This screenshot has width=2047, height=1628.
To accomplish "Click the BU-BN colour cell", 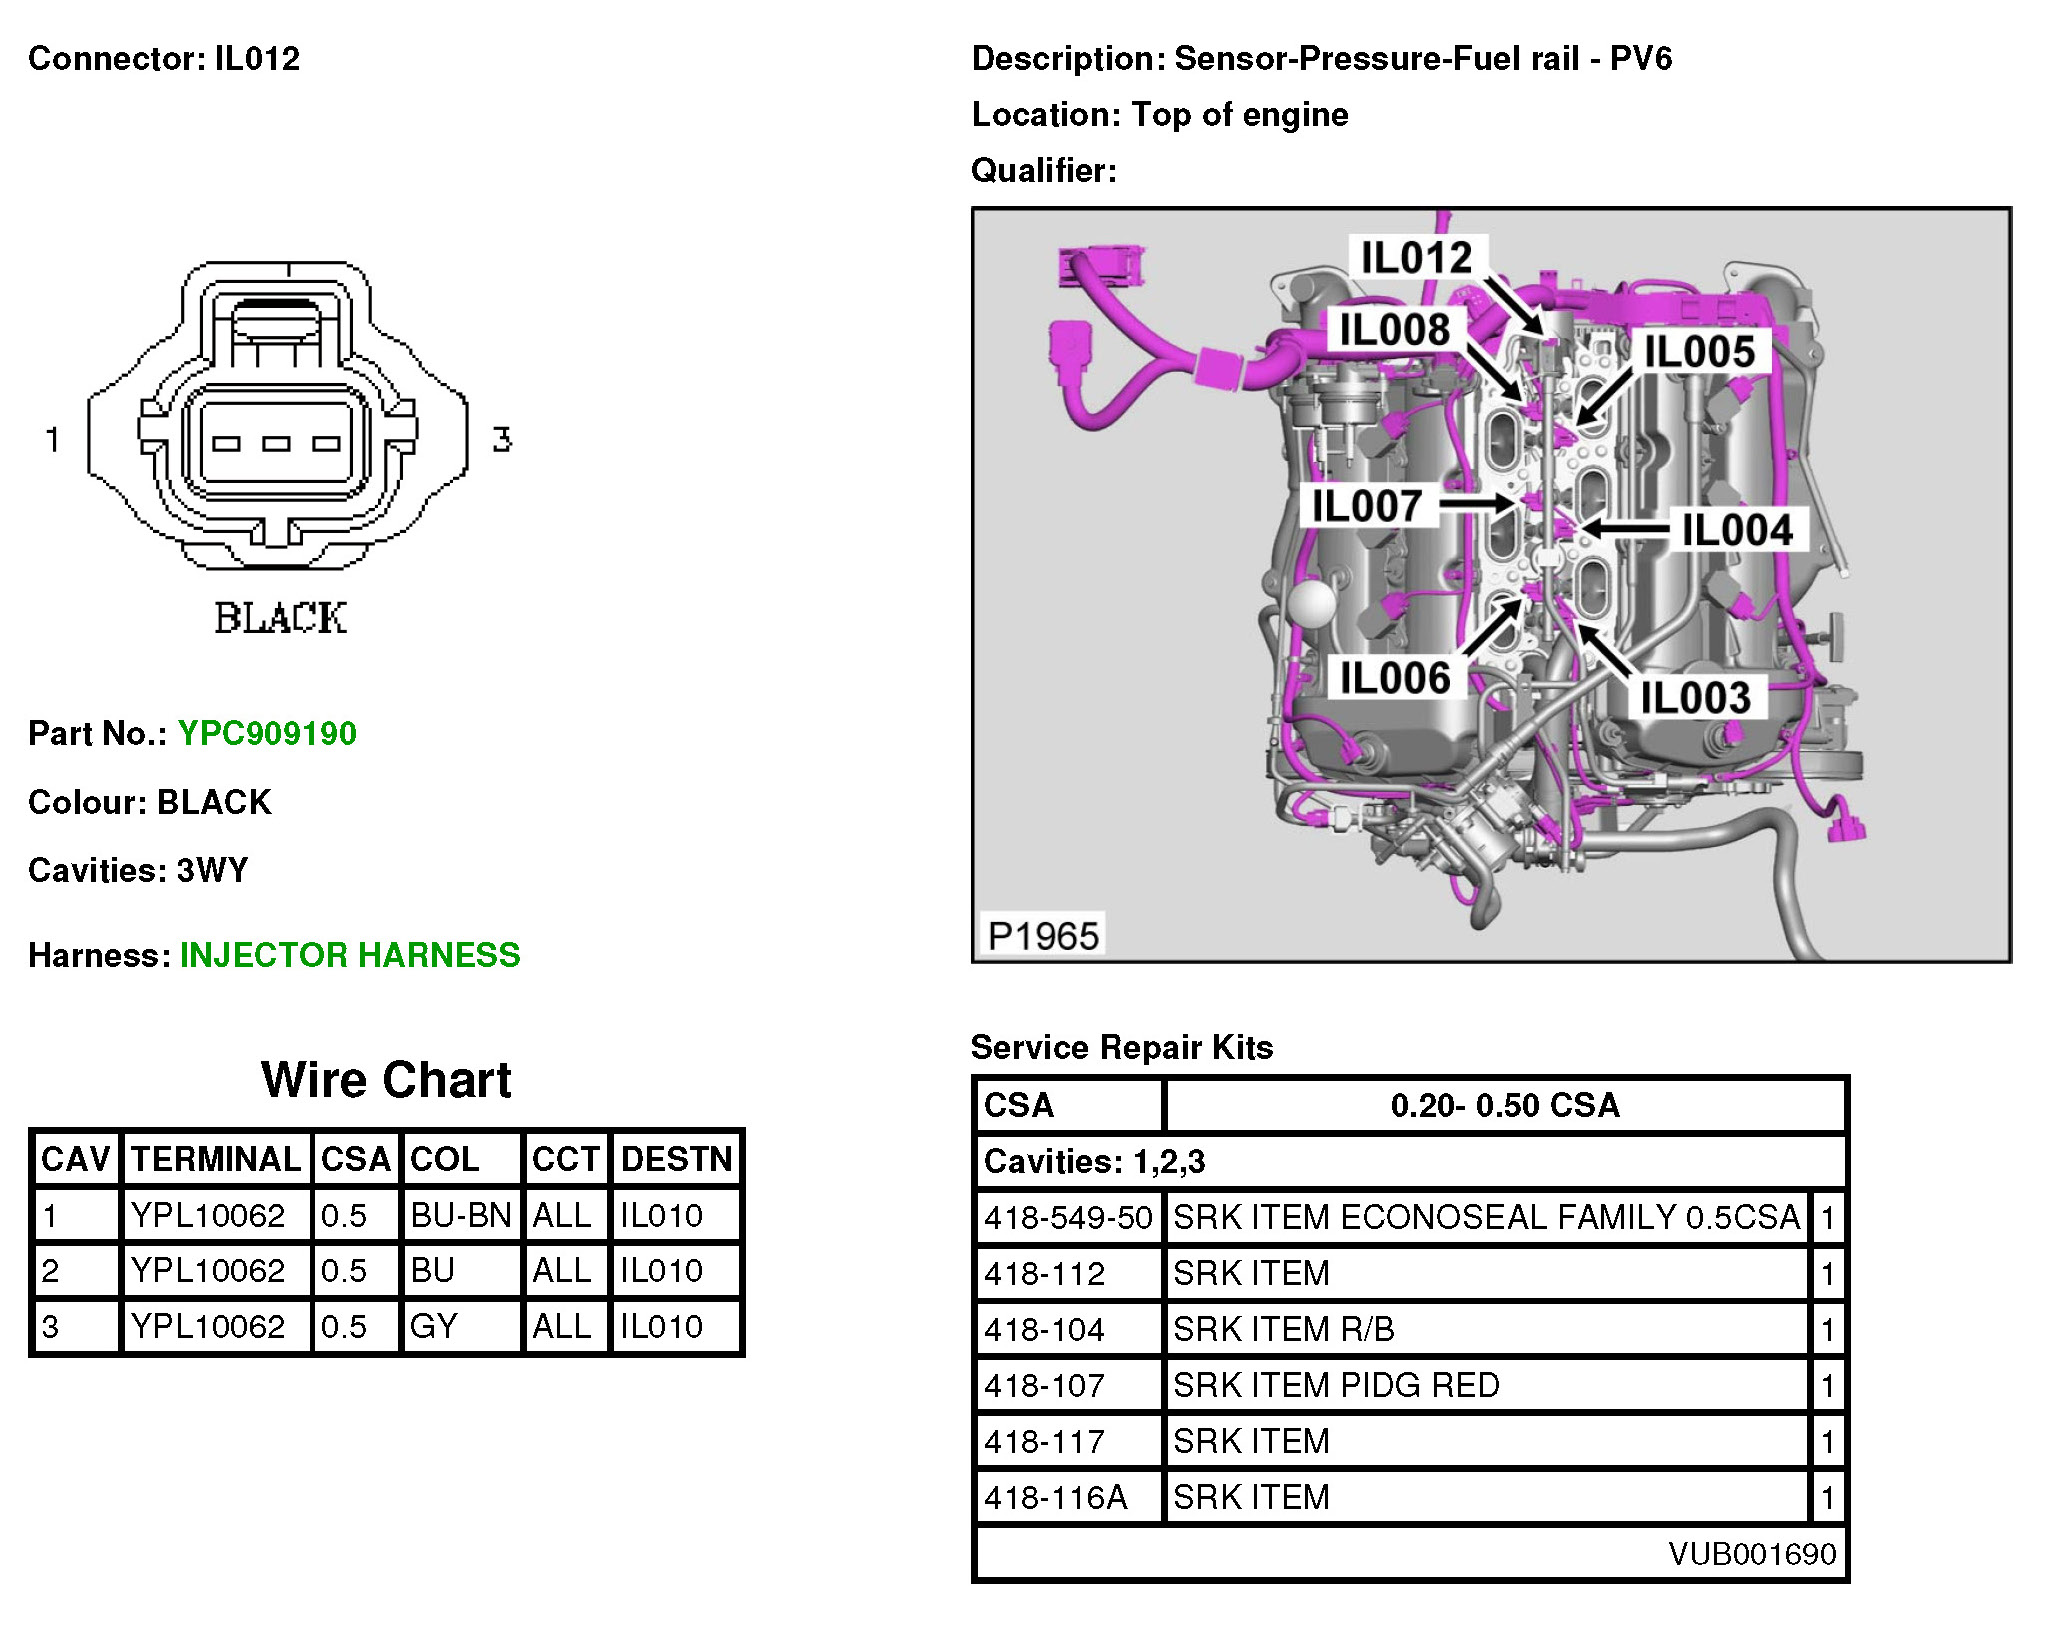I will pos(460,1215).
